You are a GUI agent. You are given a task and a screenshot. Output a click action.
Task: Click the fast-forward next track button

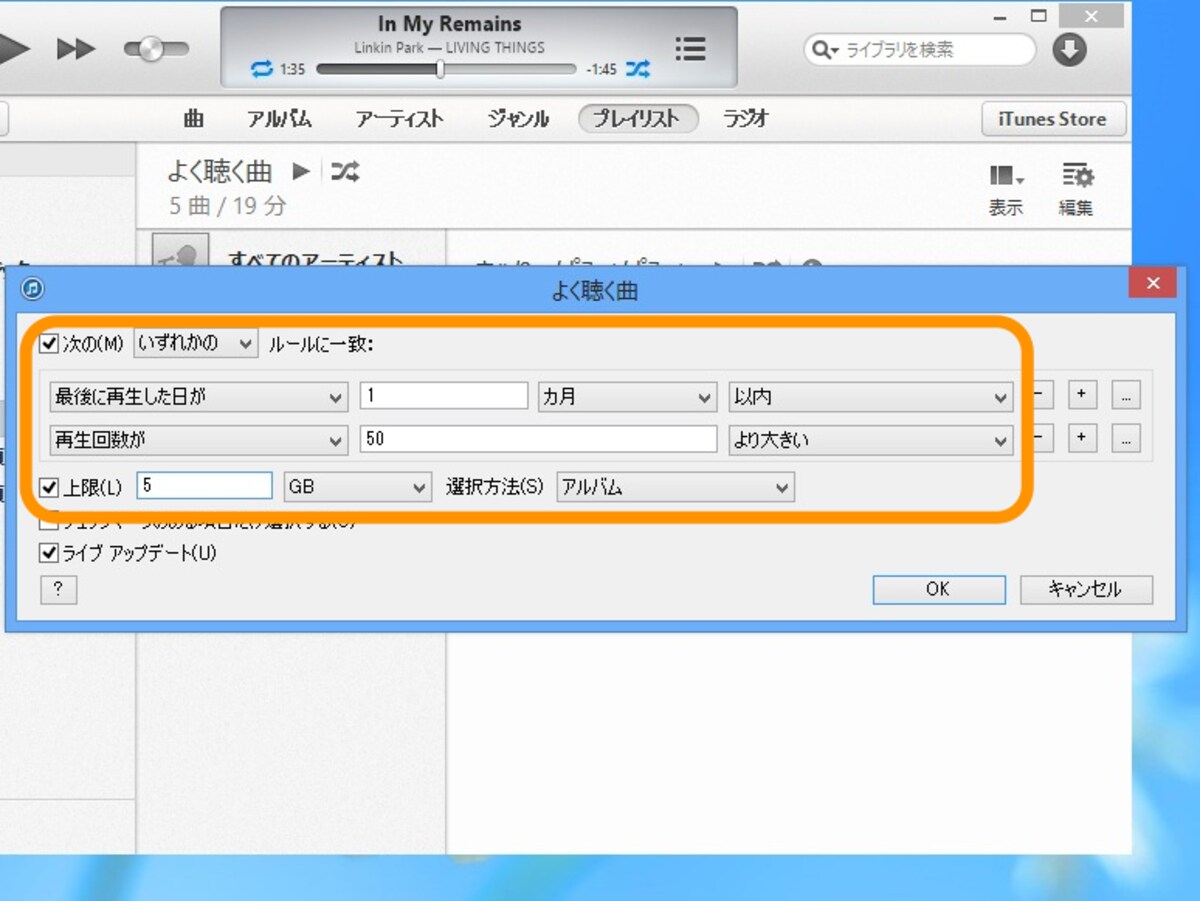(x=76, y=49)
